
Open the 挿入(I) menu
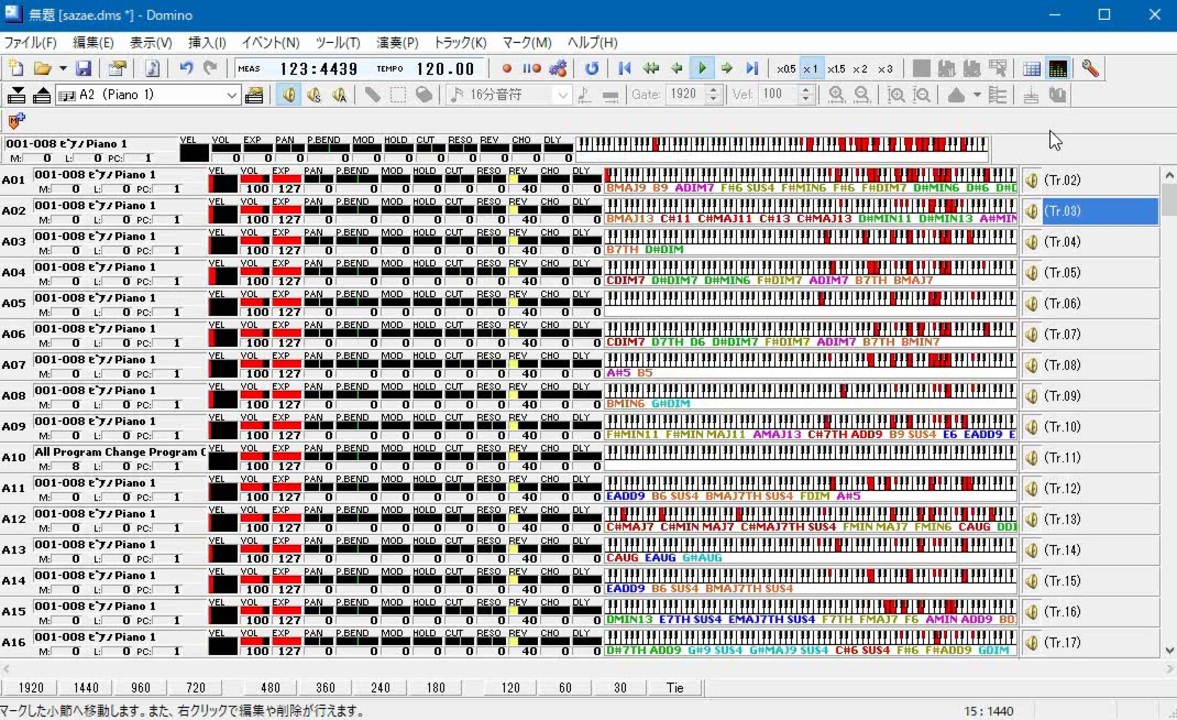tap(207, 43)
